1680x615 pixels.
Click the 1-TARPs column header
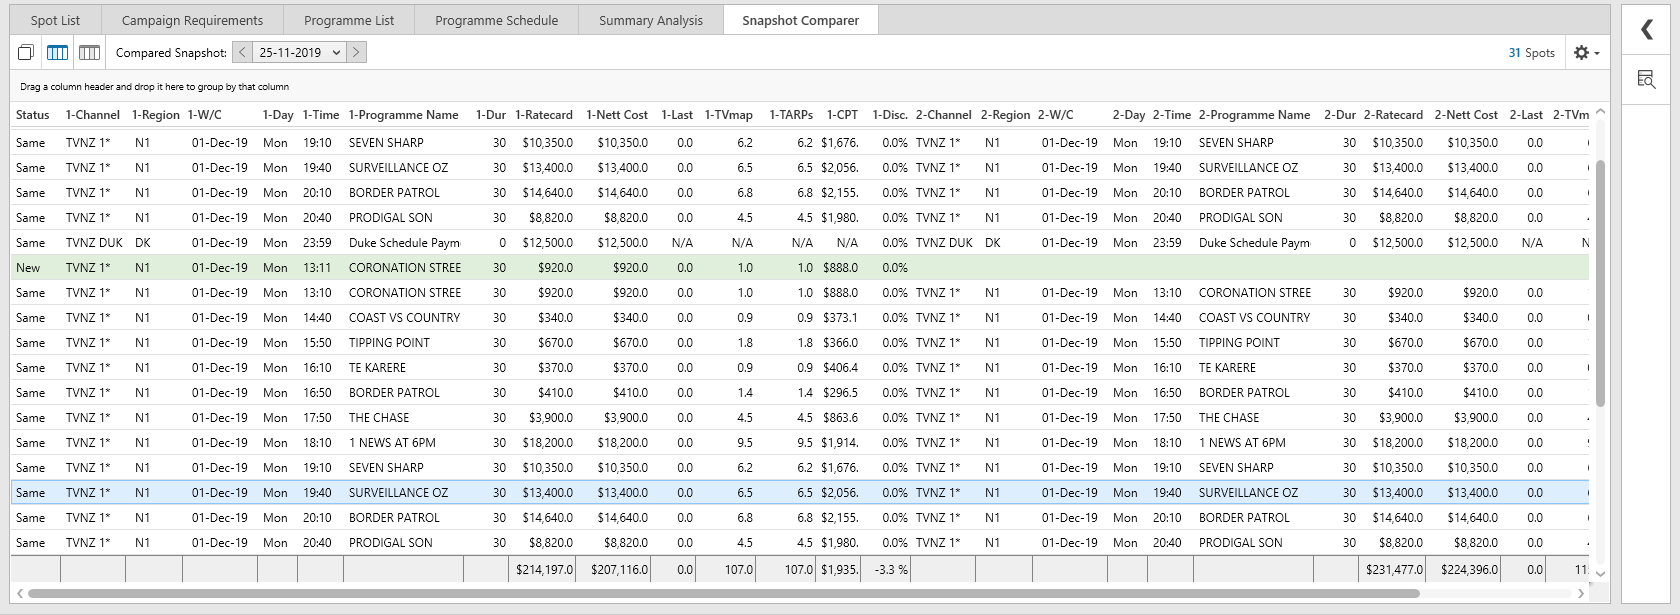[791, 115]
